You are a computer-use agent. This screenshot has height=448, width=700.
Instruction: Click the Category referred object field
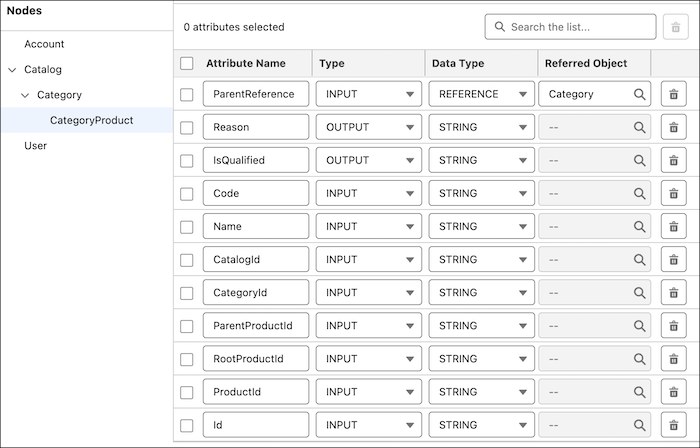point(595,94)
